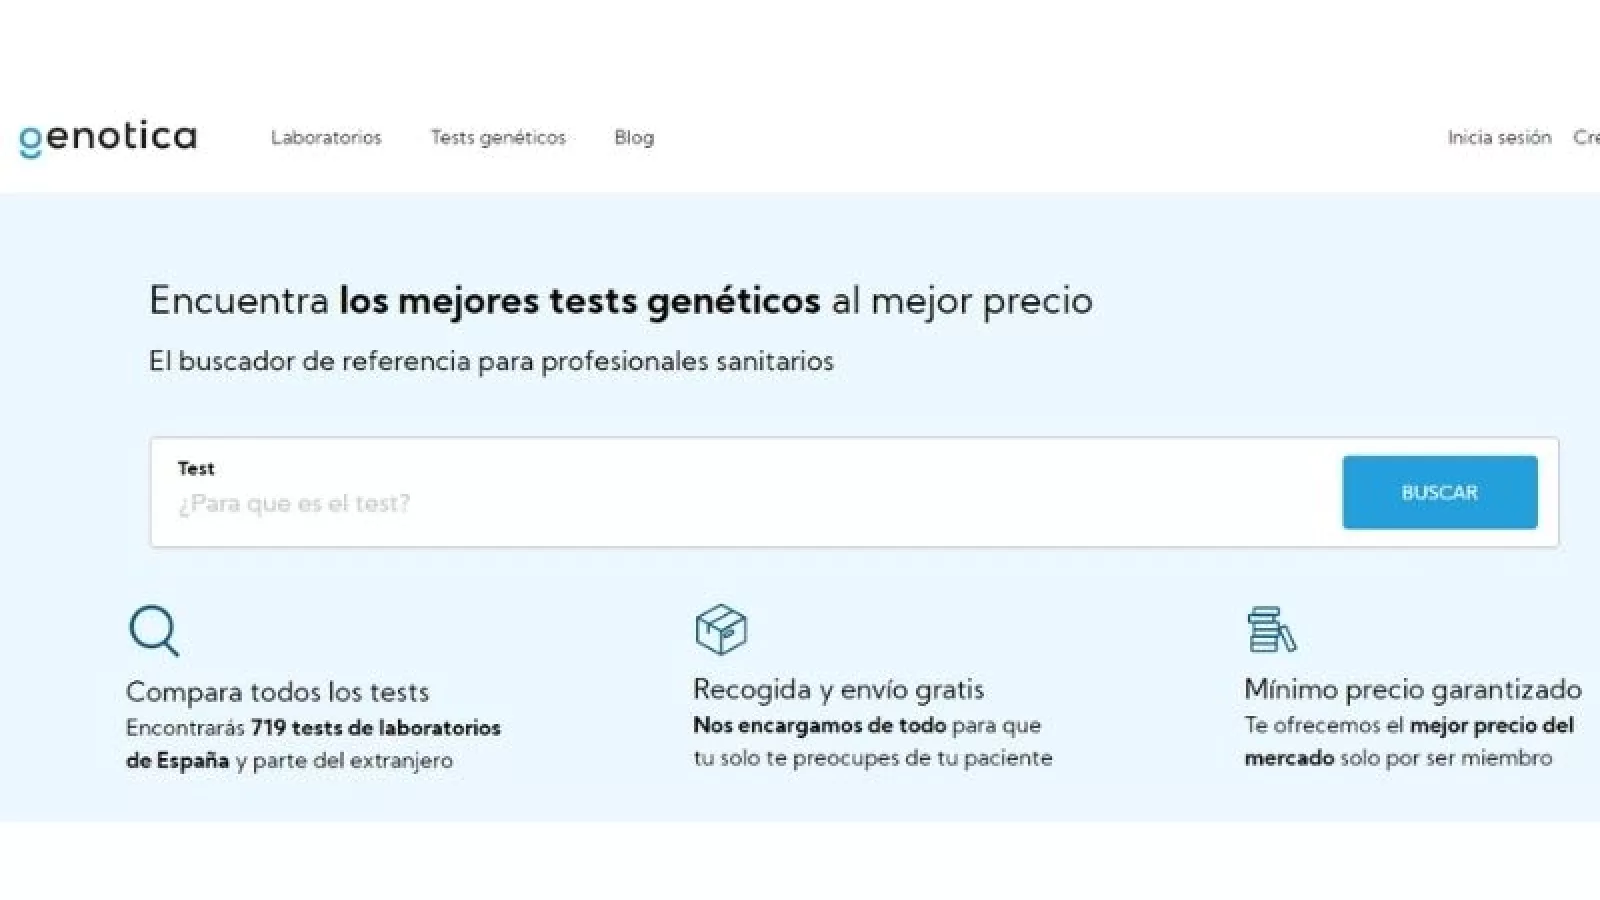Click the partially visible 'Cre' link
This screenshot has width=1600, height=900.
pyautogui.click(x=1586, y=138)
